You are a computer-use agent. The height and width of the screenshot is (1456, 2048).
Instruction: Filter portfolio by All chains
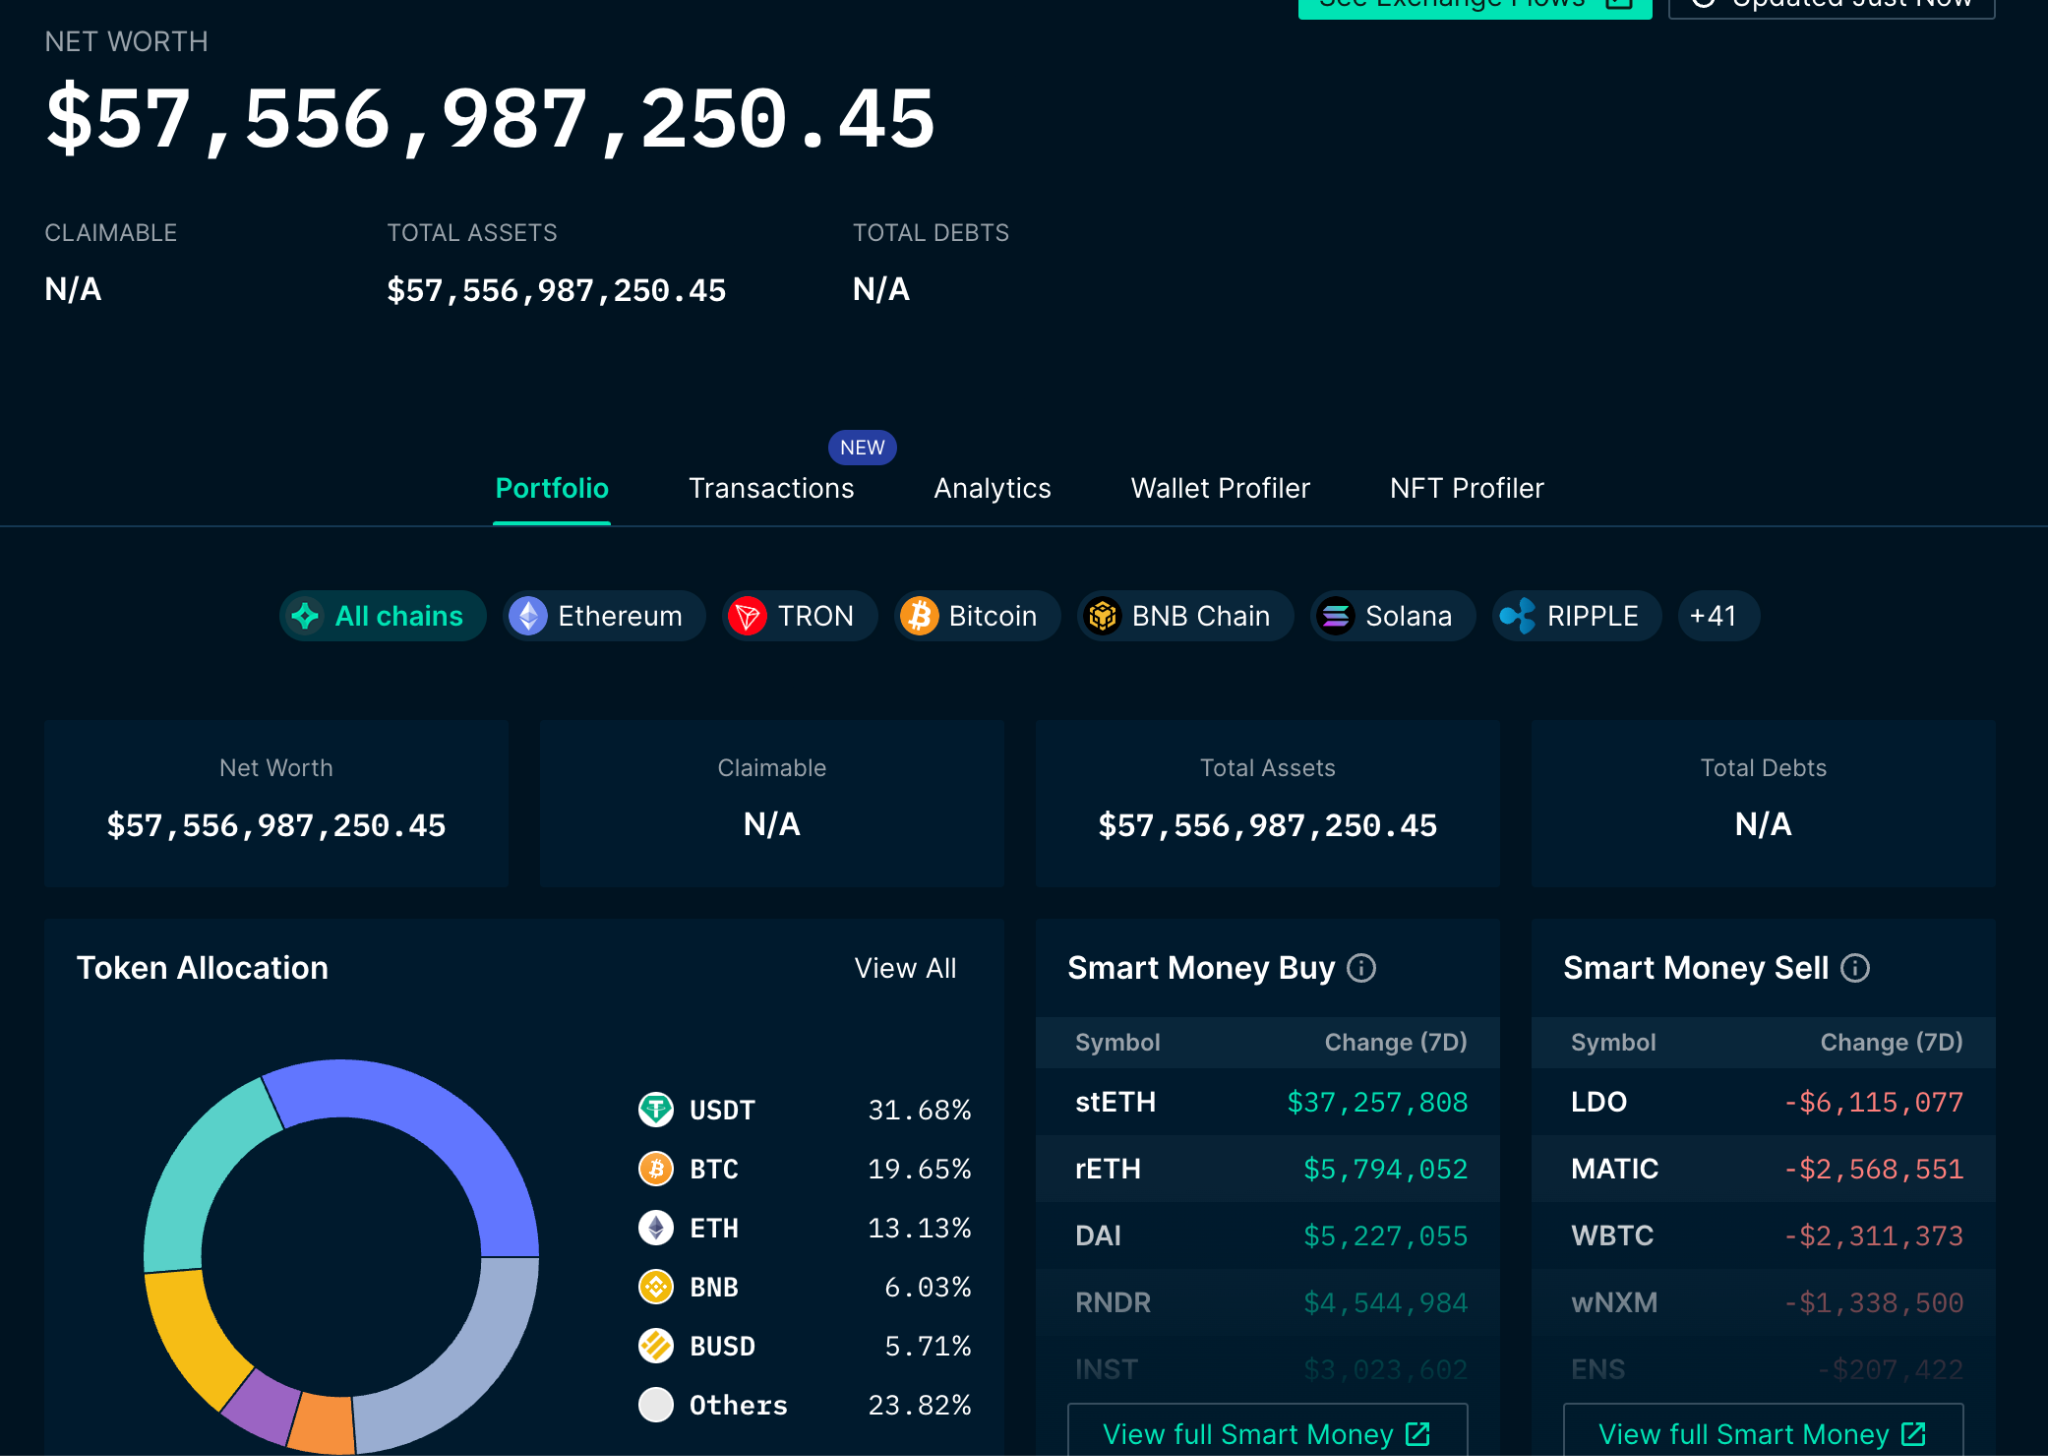[383, 616]
